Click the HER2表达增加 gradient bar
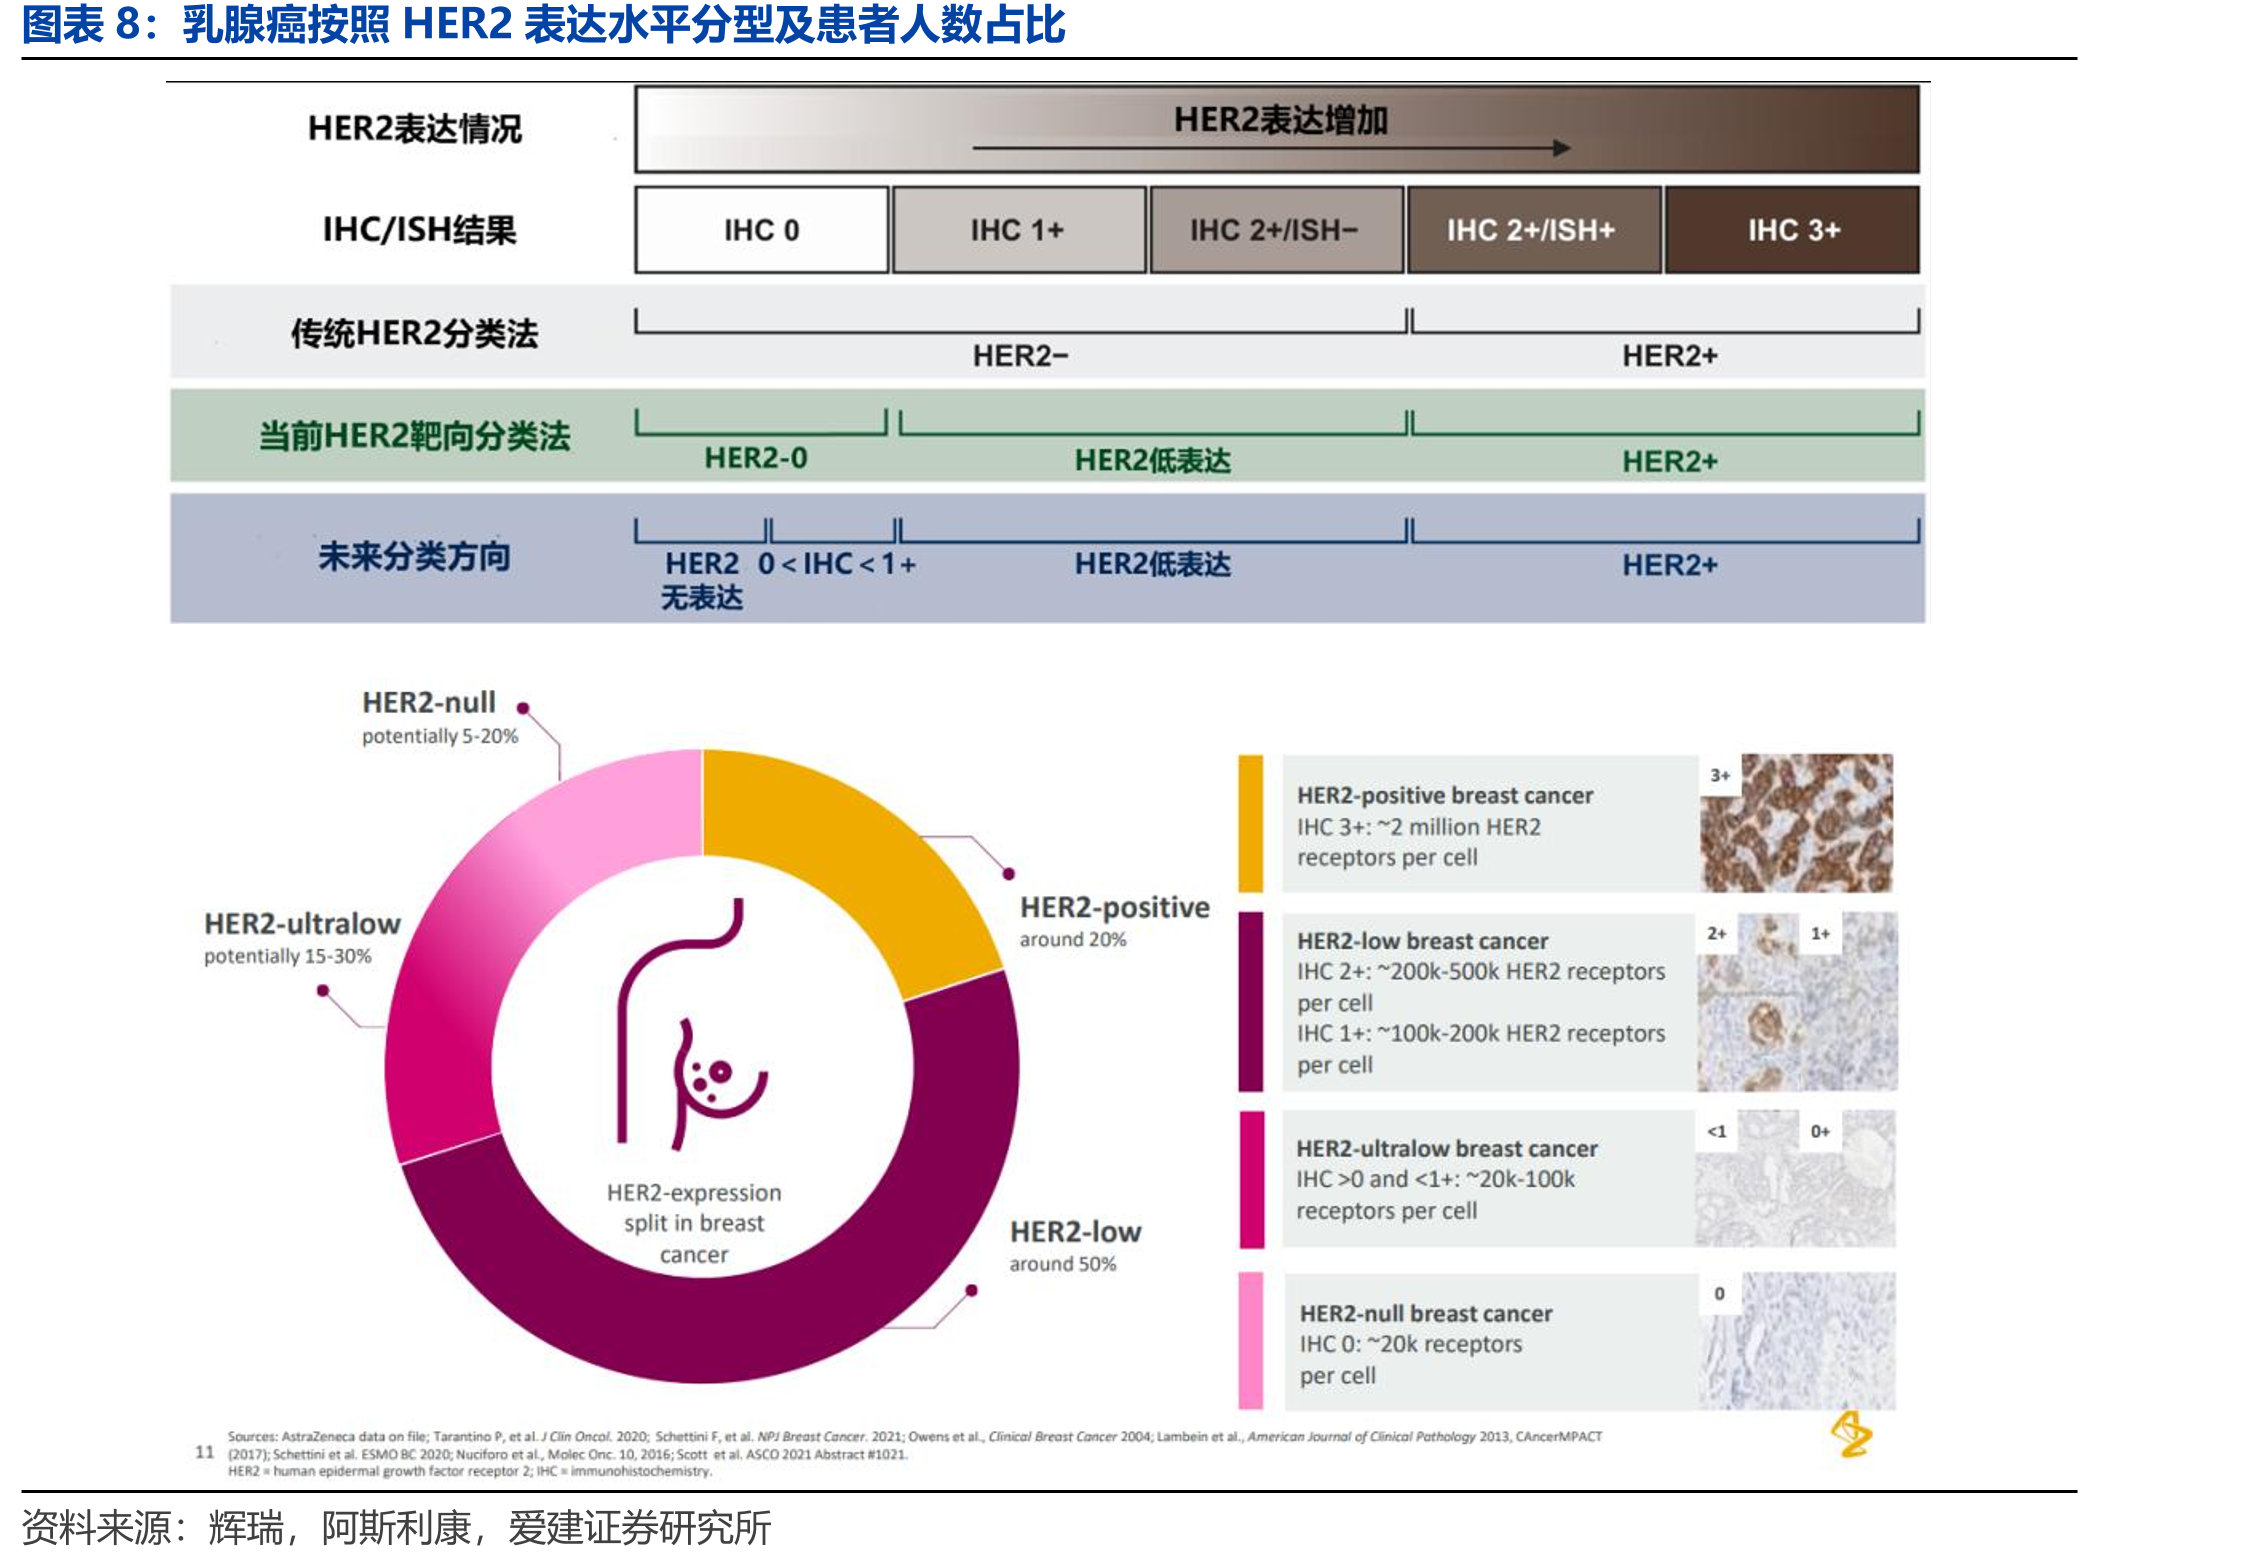Screen dimensions: 2262x1560 coord(1277,129)
